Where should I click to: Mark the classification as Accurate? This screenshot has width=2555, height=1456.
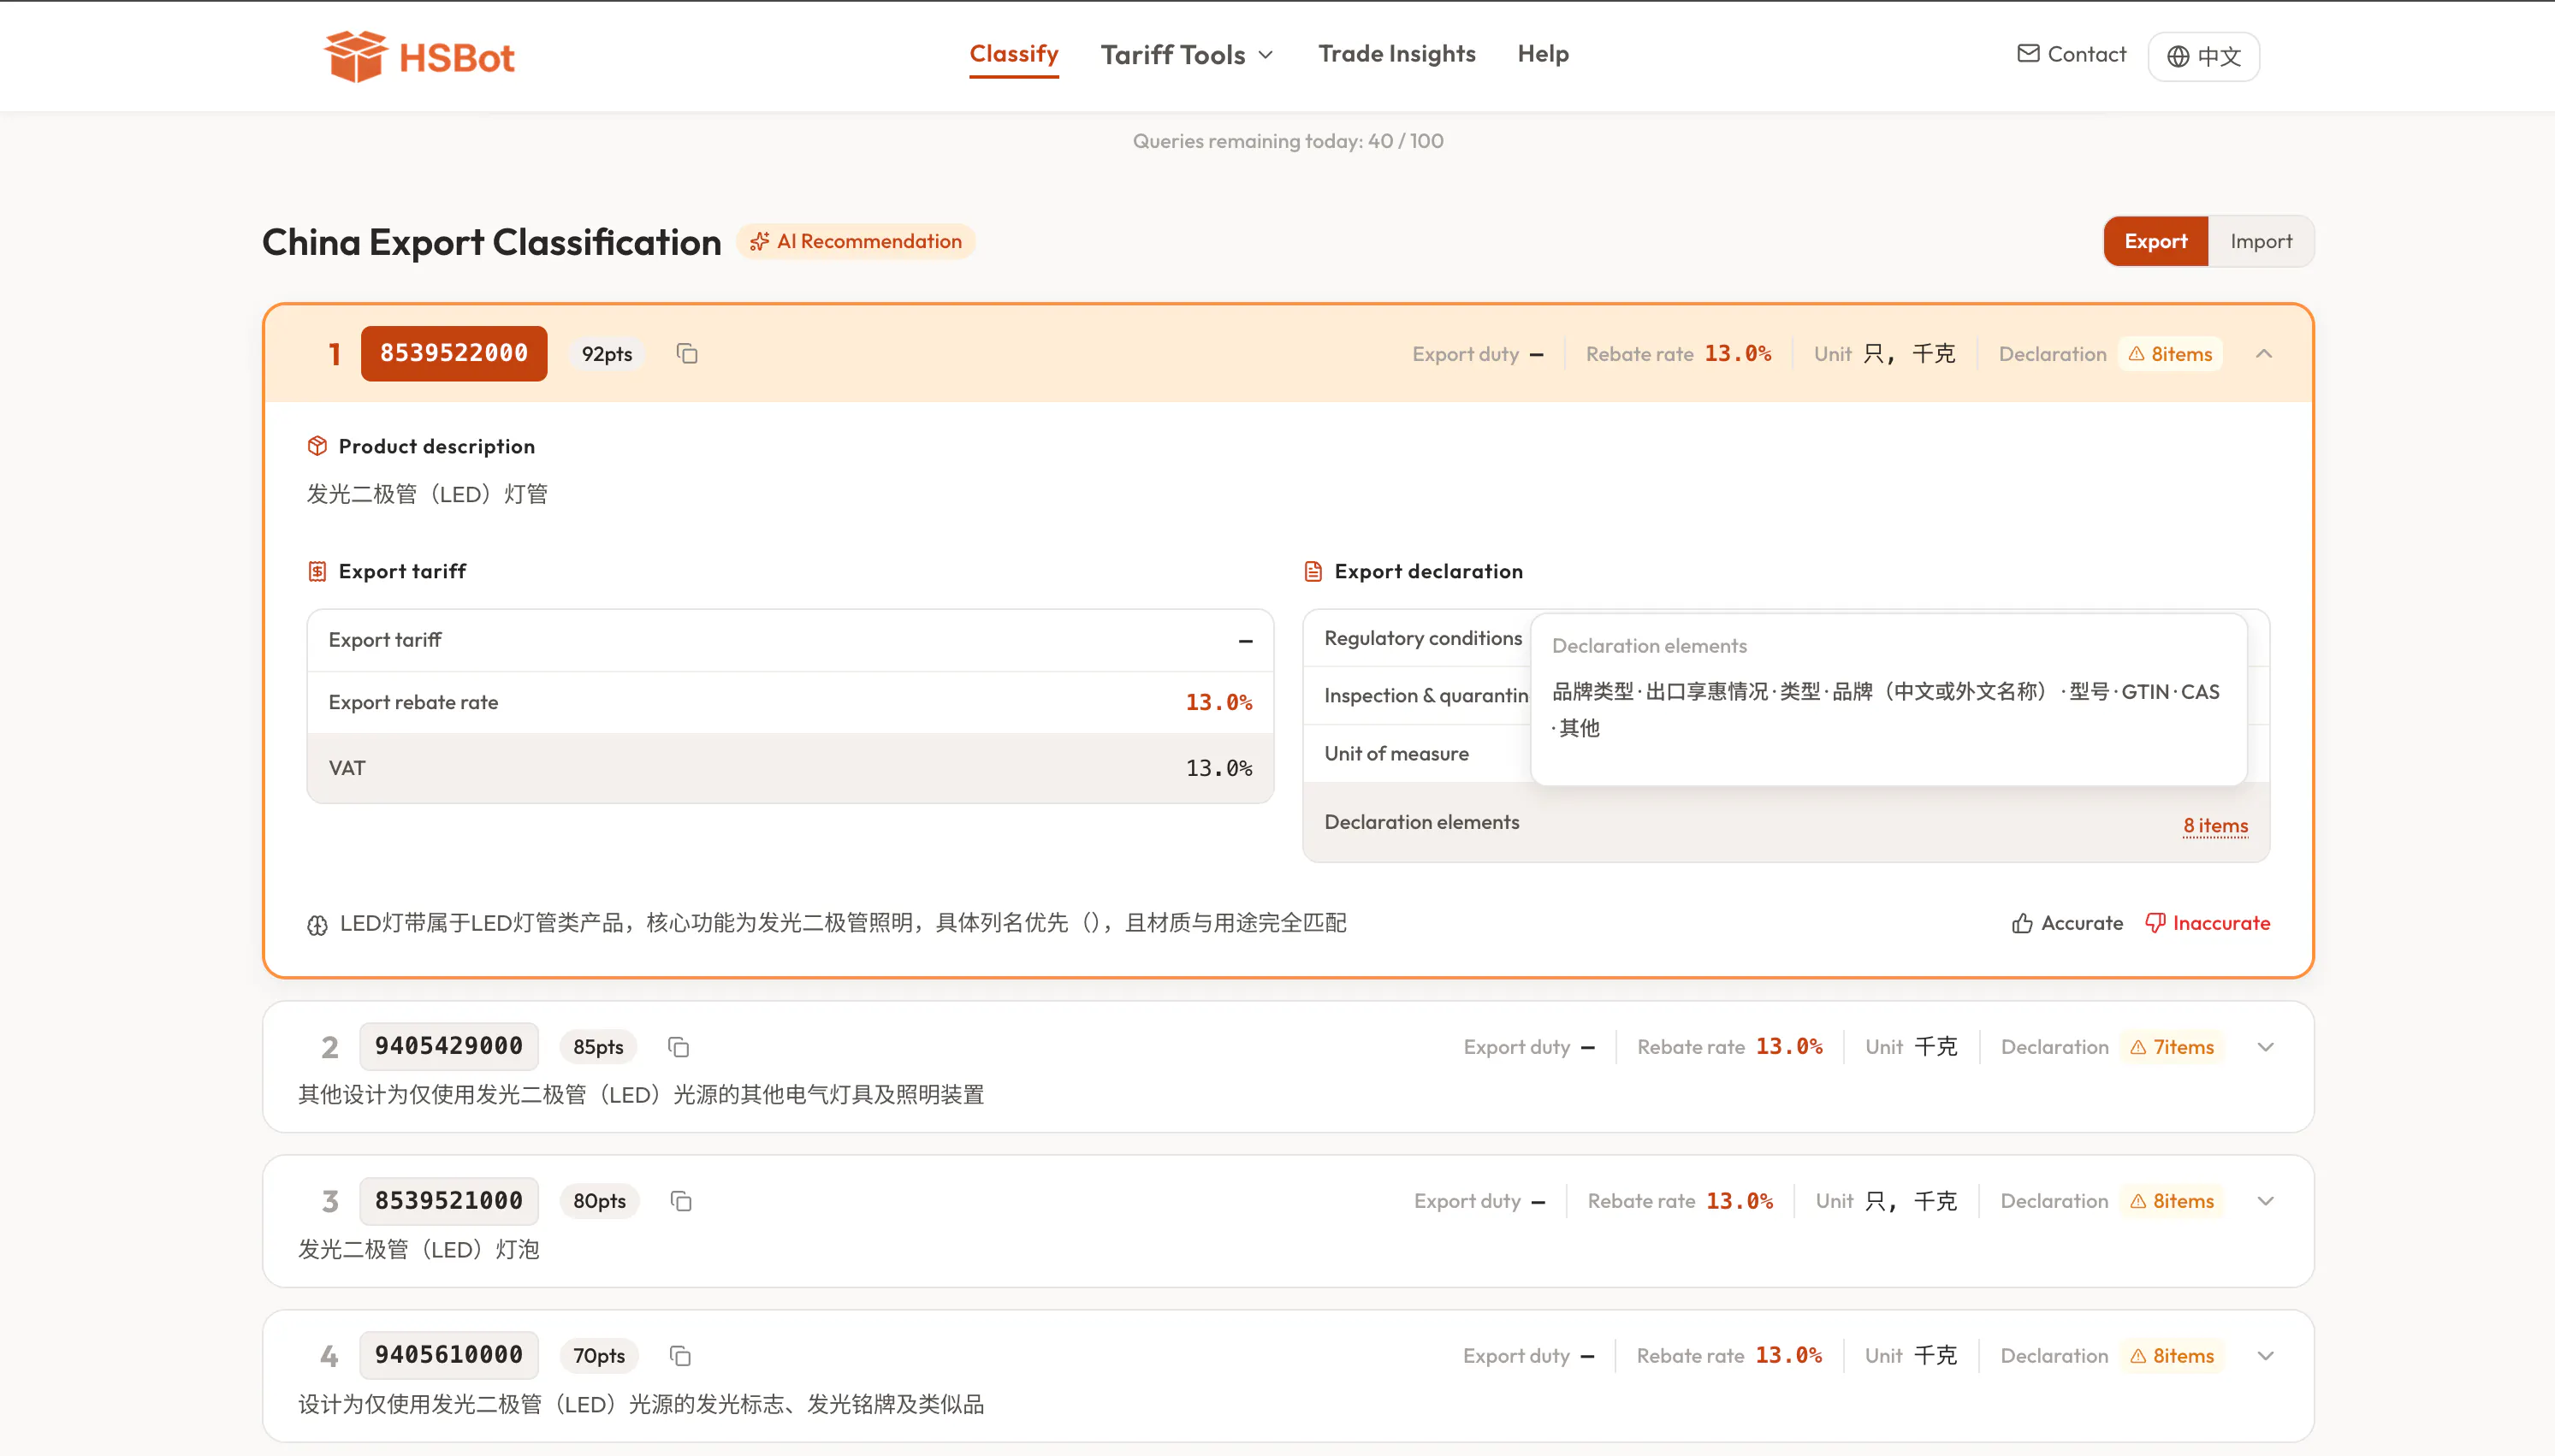(2067, 923)
